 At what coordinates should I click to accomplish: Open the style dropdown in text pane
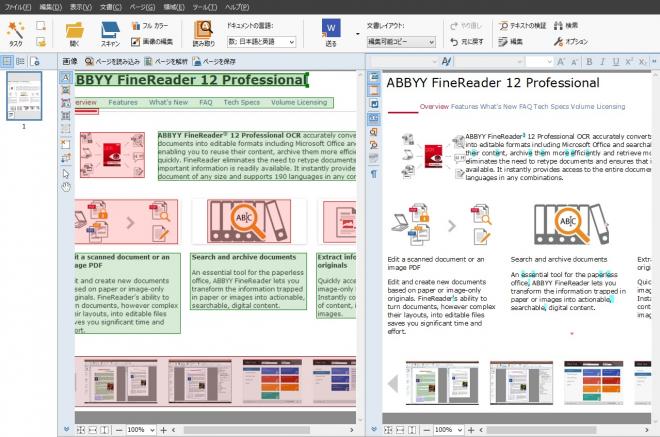point(404,61)
